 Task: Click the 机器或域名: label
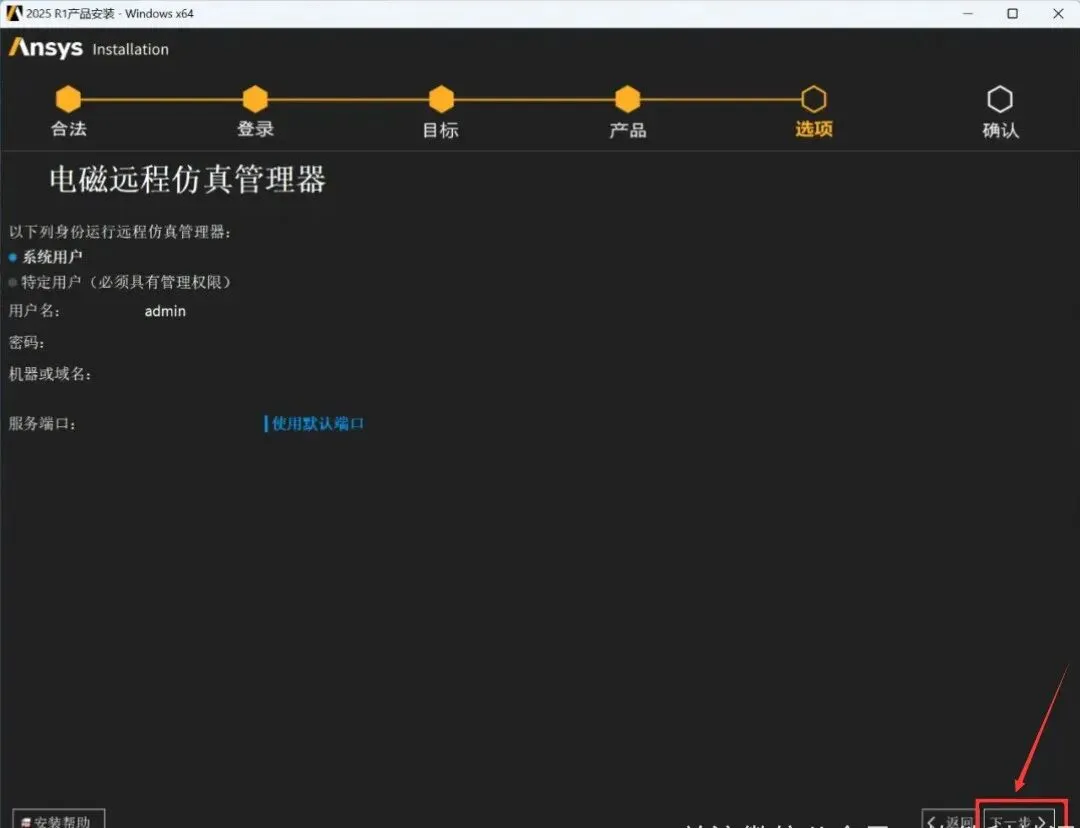50,374
